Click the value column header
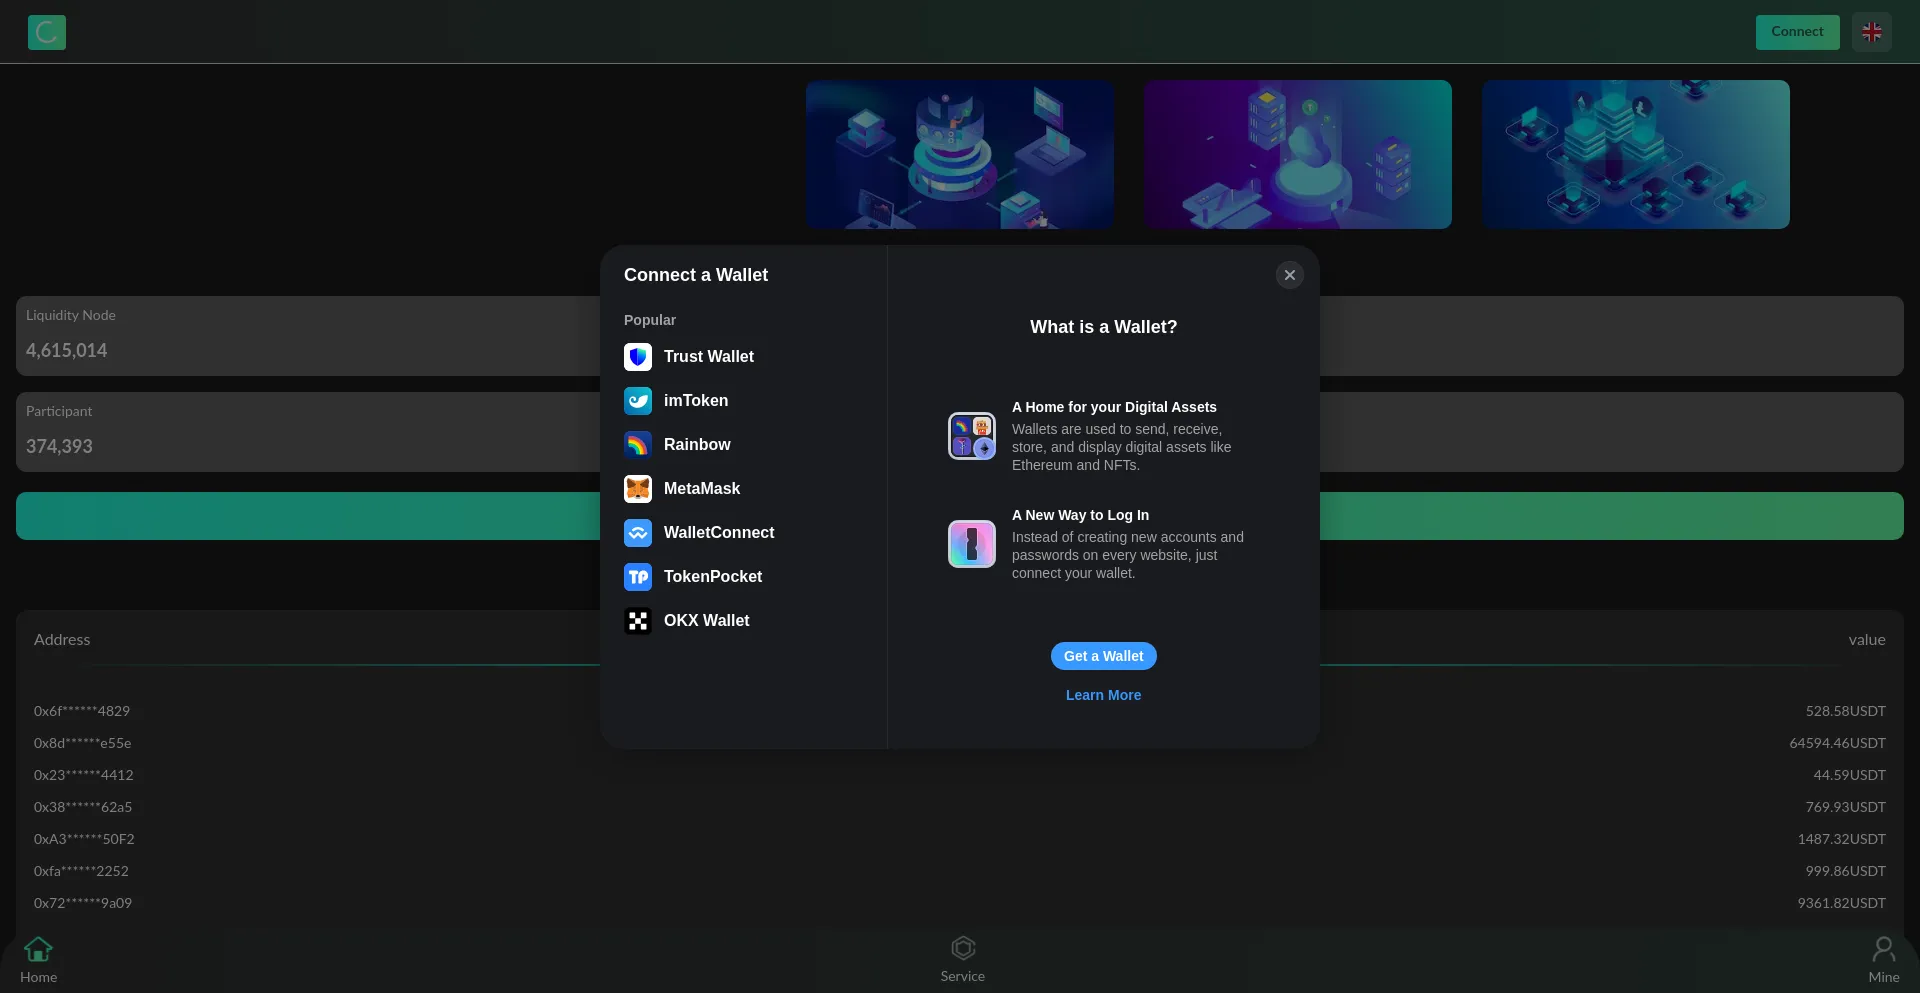Screen dimensions: 1920x993 [1867, 640]
